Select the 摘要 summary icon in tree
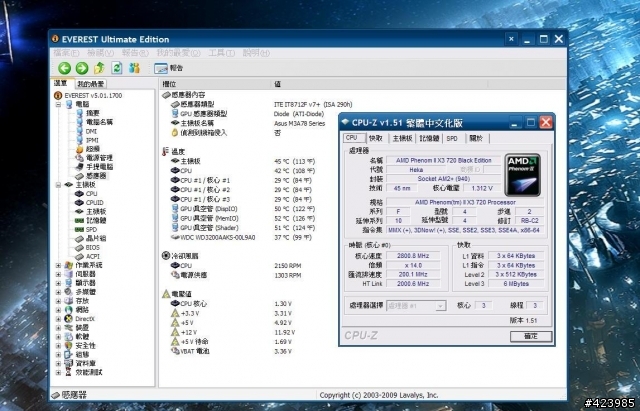This screenshot has height=411, width=640. point(80,113)
